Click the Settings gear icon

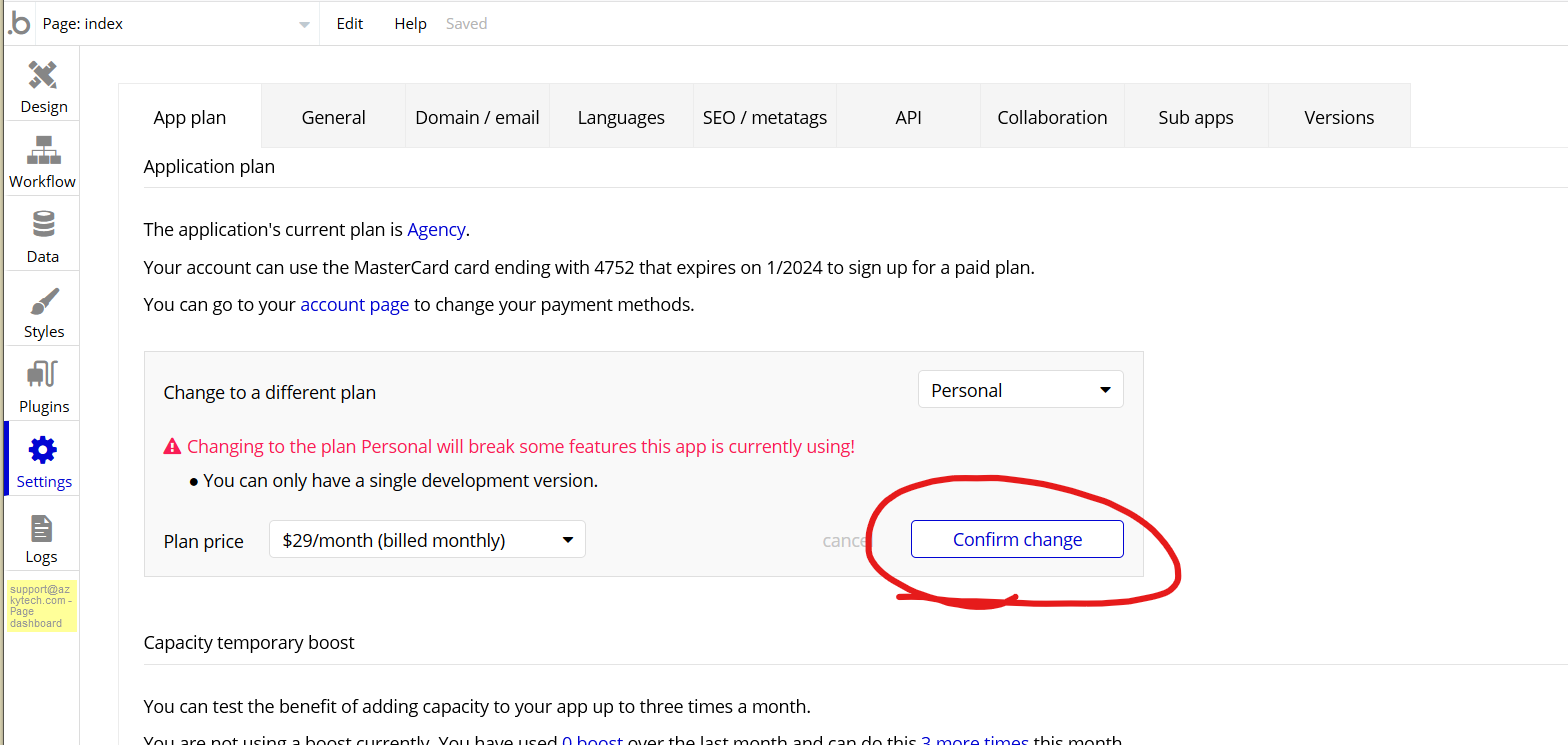43,451
